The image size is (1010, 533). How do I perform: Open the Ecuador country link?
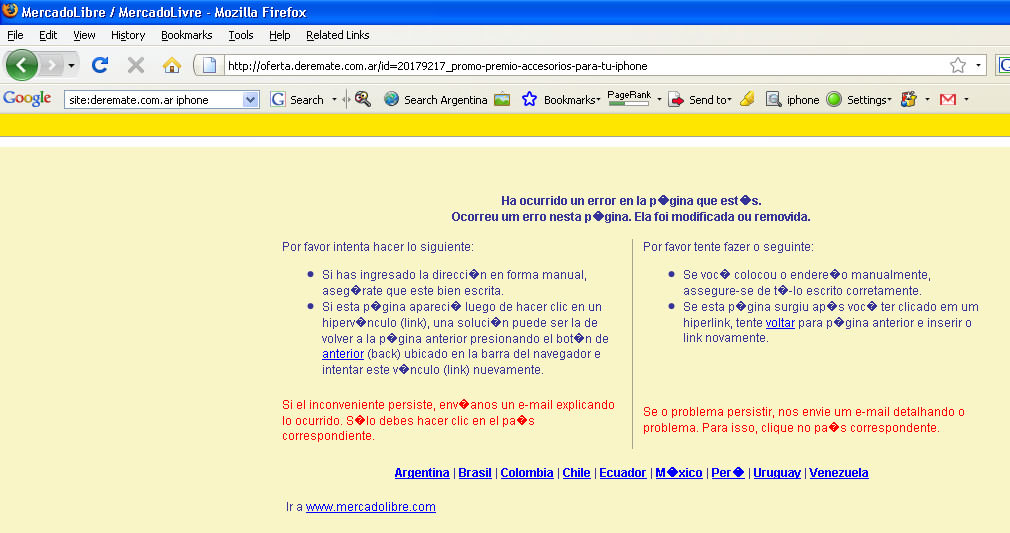[x=623, y=472]
